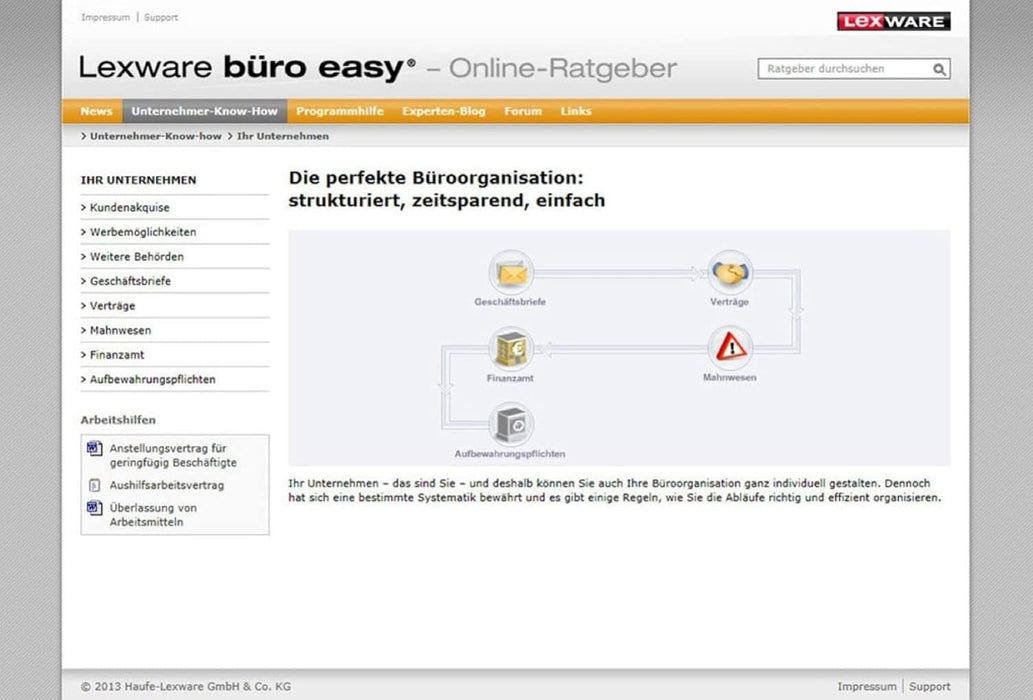Click the Word icon beside Überlassung von Arbeitsmitteln

tap(93, 507)
